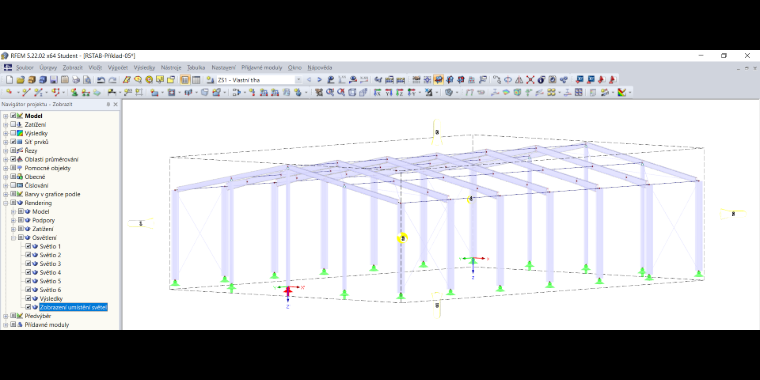This screenshot has width=760, height=380.
Task: Go to next load case with right arrow
Action: click(319, 80)
